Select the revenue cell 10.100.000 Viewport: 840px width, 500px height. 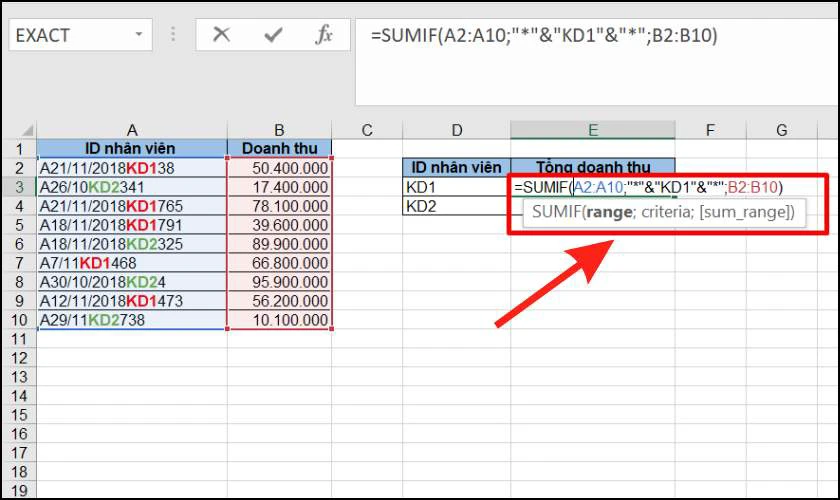tap(280, 320)
